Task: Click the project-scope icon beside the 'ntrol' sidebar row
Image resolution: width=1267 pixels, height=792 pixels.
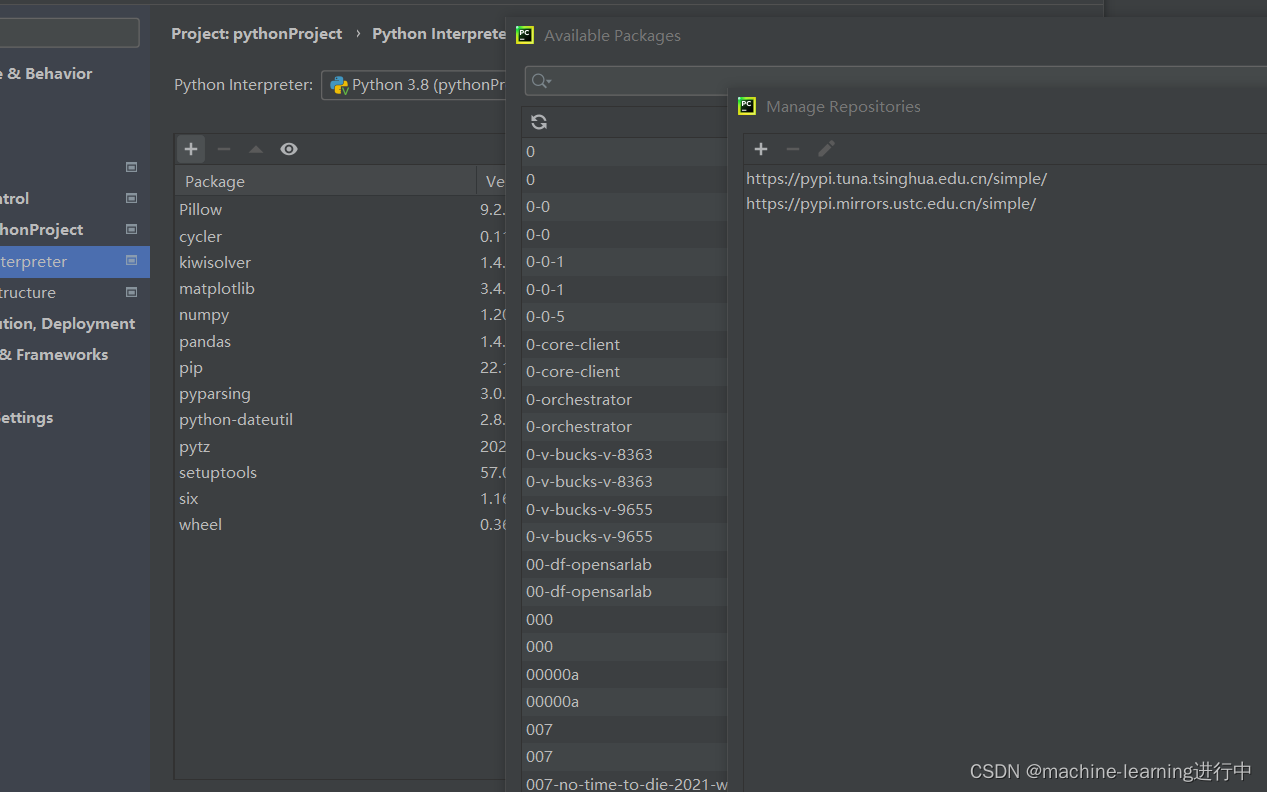Action: click(x=131, y=198)
